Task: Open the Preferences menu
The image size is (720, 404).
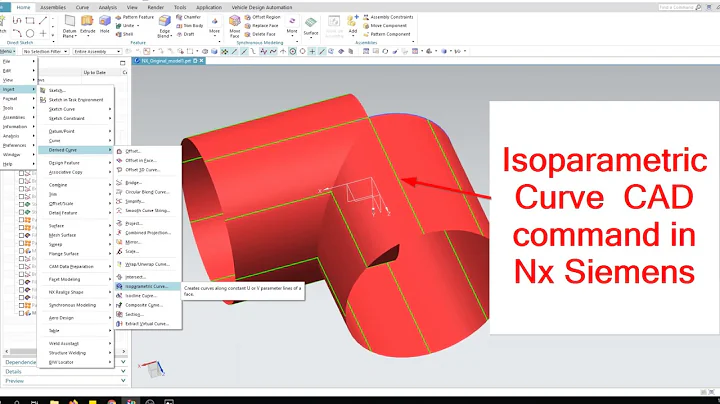Action: [x=18, y=145]
